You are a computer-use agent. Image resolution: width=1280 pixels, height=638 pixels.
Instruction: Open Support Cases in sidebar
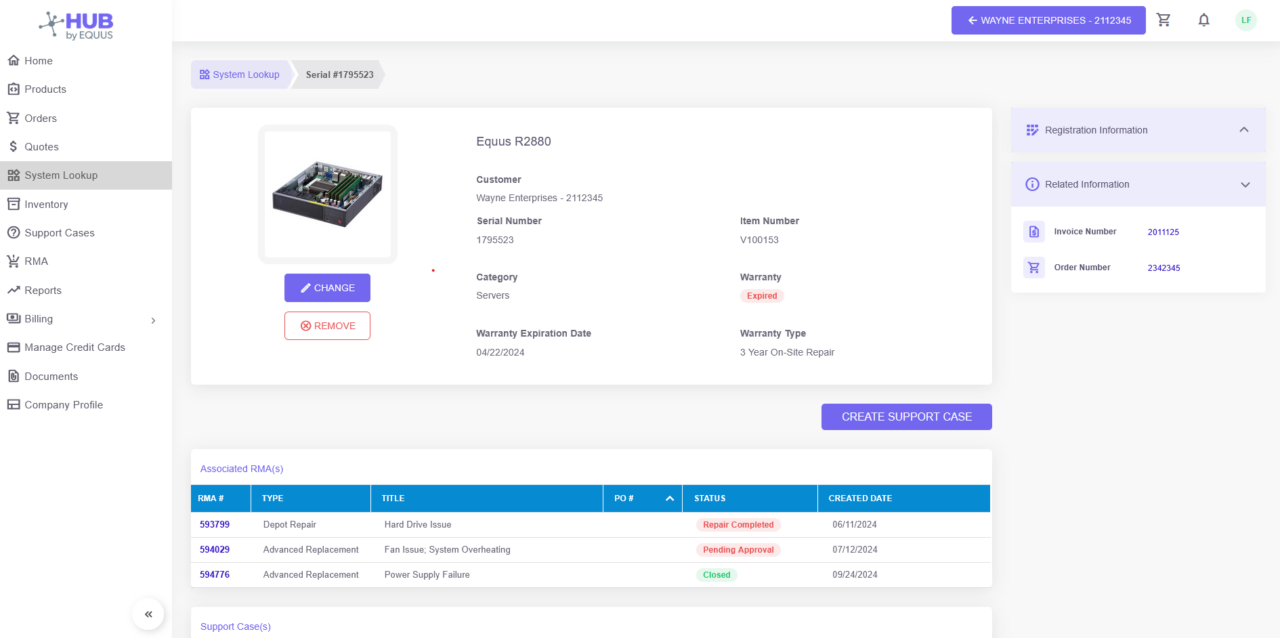click(86, 233)
